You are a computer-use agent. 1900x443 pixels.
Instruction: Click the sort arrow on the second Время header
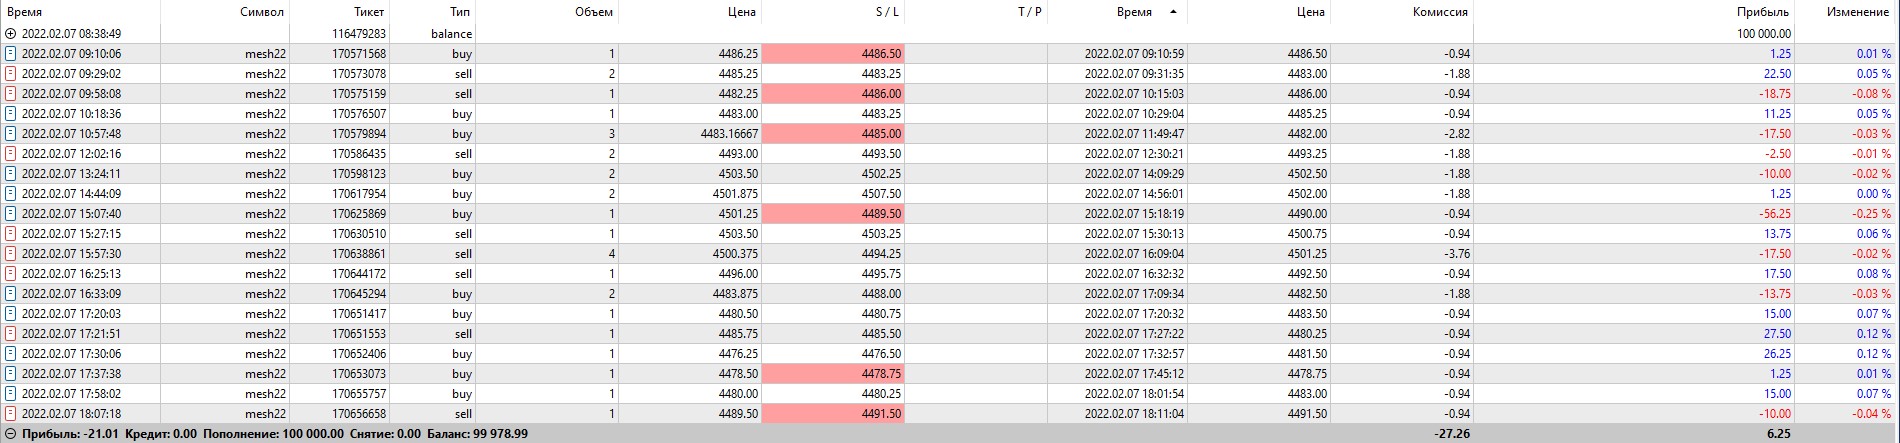(1172, 12)
